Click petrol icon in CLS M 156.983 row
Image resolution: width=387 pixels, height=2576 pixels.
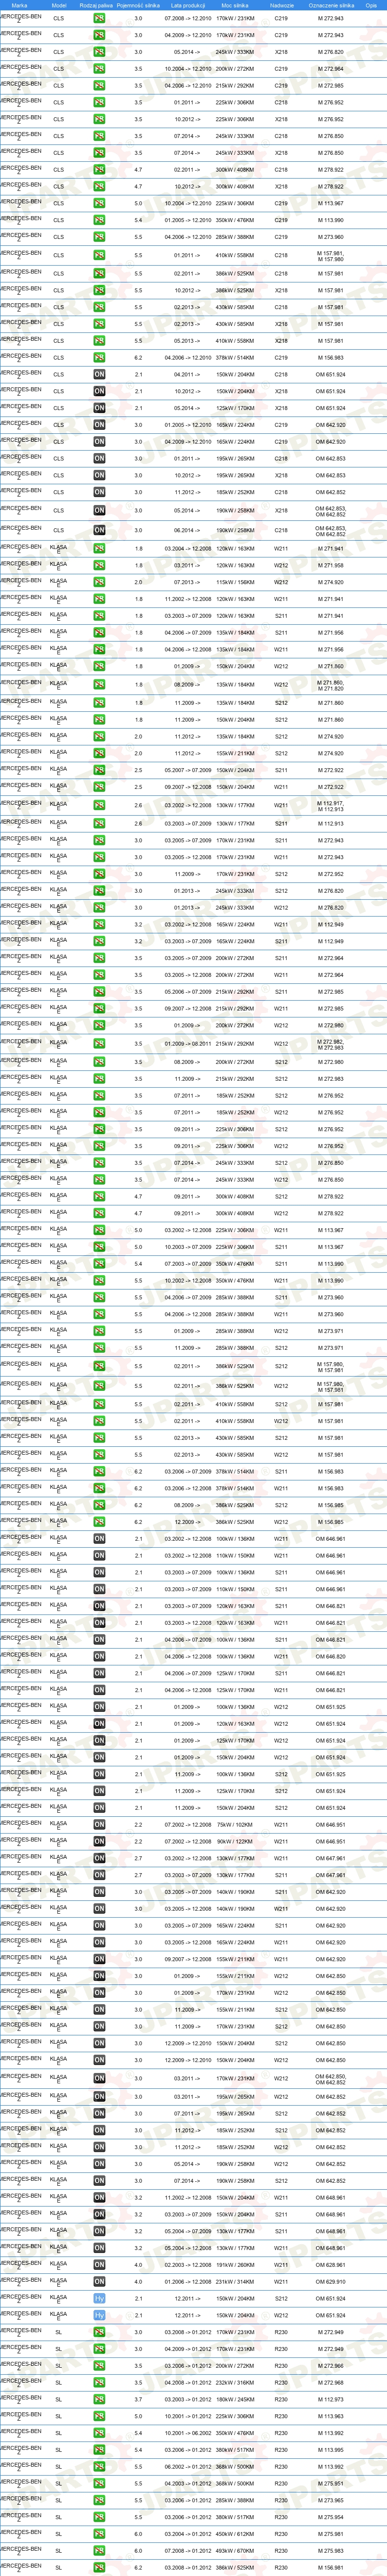pyautogui.click(x=99, y=357)
